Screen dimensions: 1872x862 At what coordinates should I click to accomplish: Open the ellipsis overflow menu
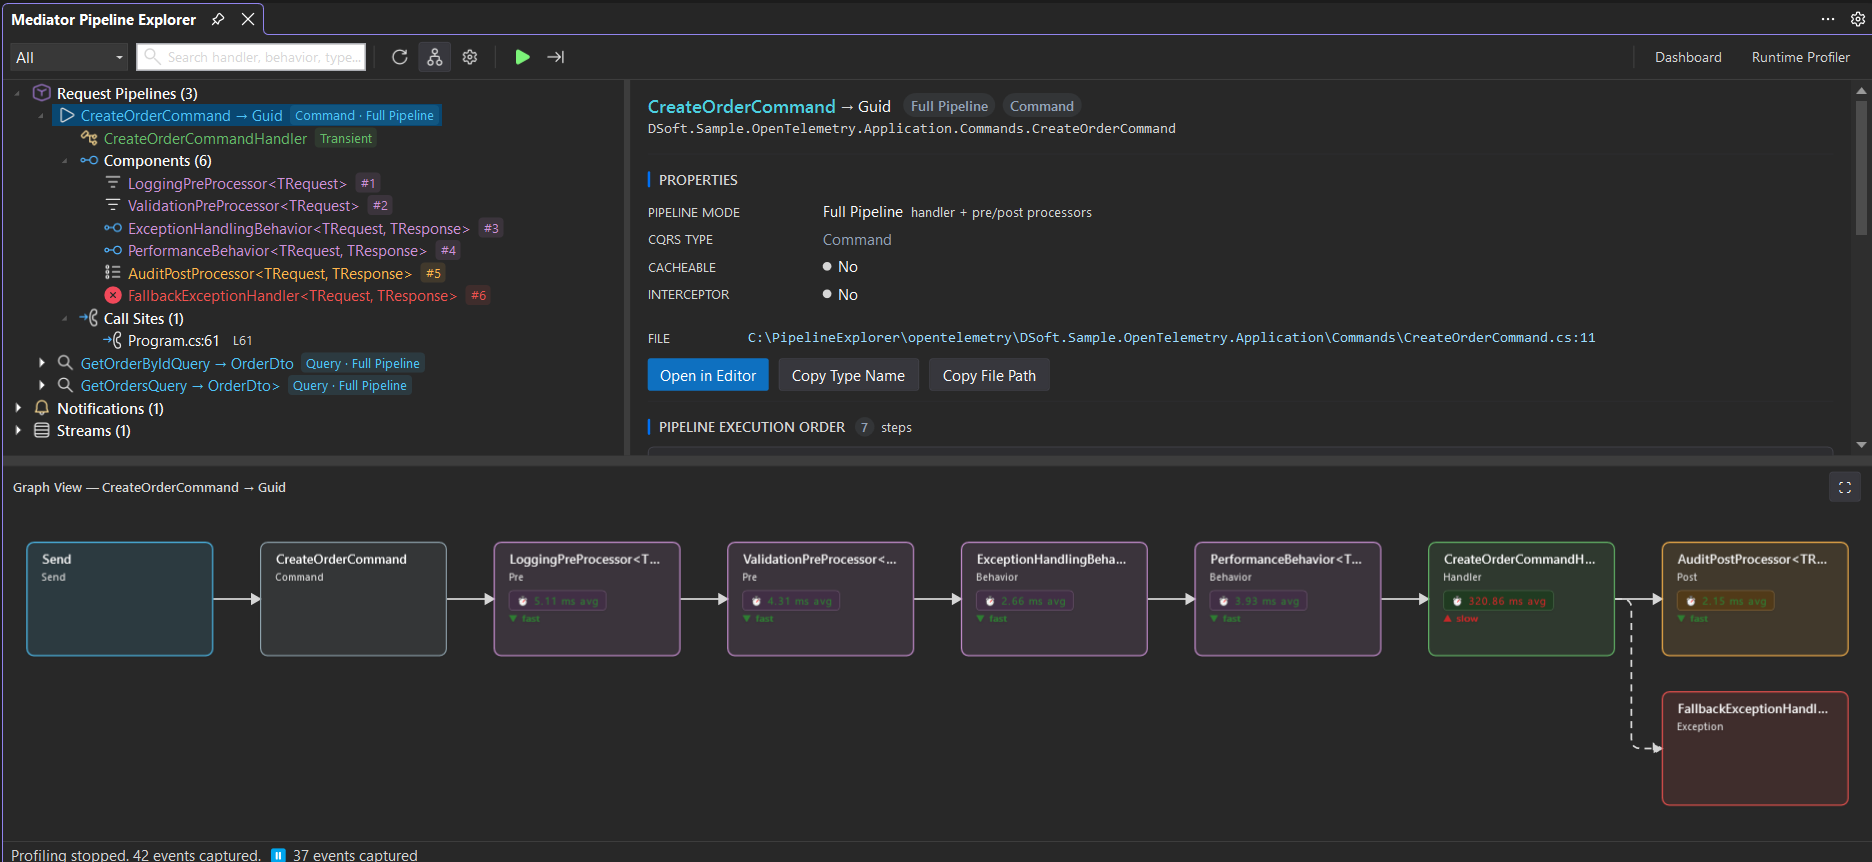(1828, 19)
